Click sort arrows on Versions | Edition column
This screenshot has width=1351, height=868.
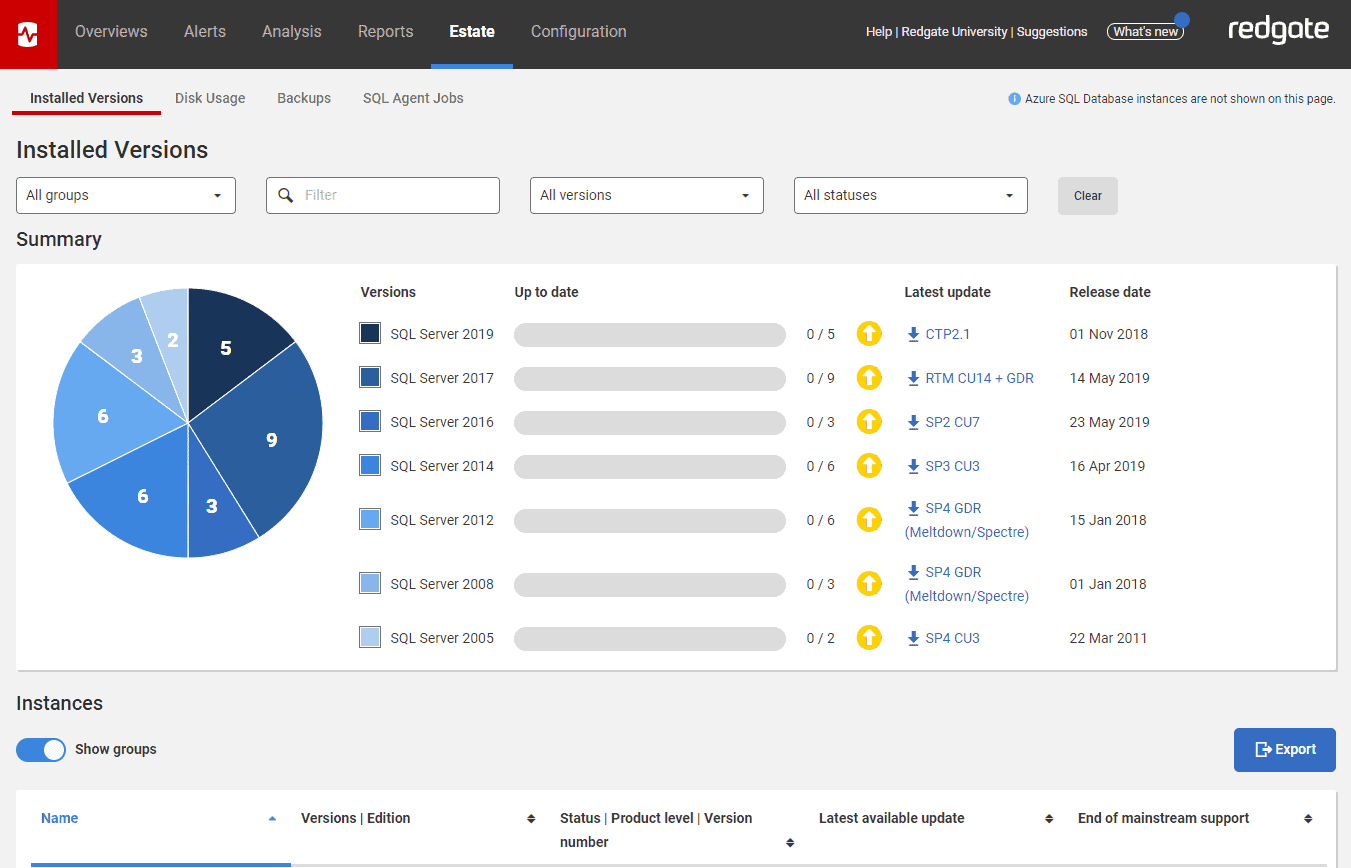pos(531,819)
